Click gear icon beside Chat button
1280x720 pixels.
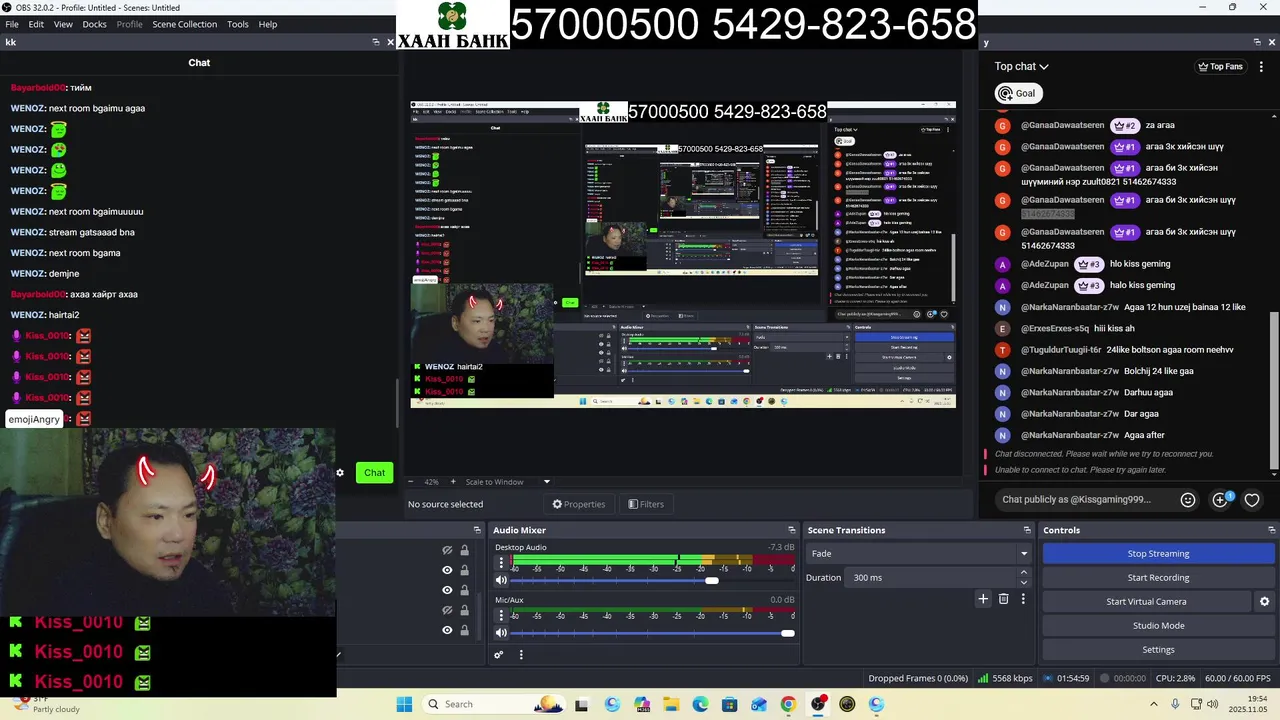(x=340, y=473)
